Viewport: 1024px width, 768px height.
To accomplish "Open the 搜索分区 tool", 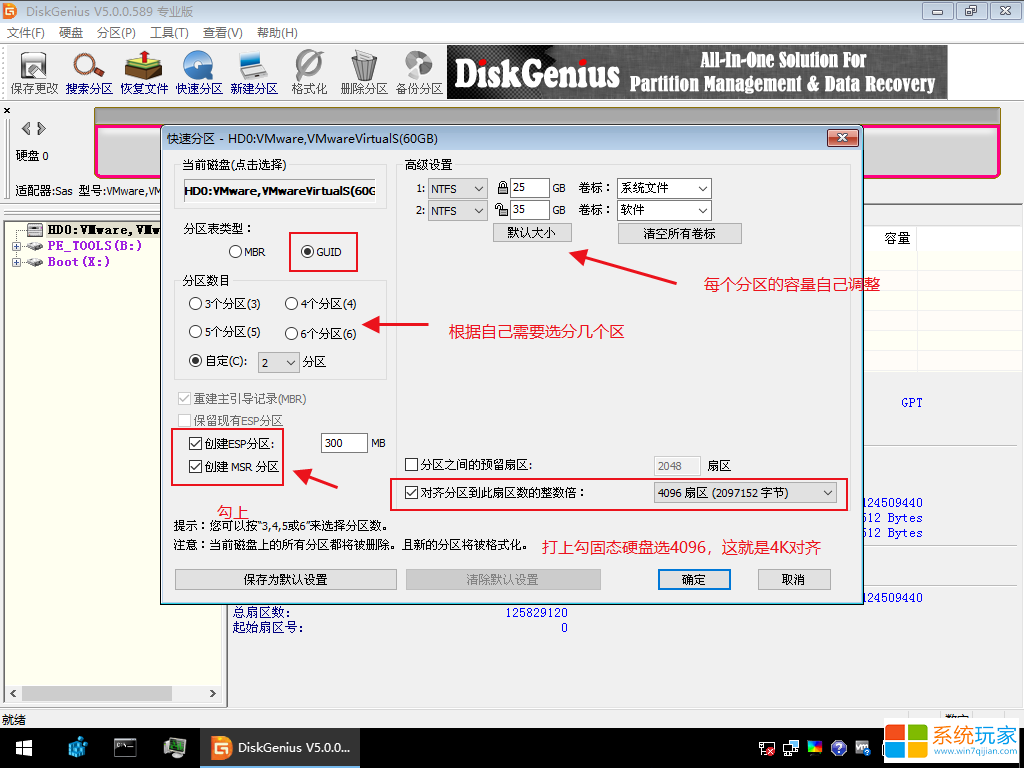I will (89, 72).
